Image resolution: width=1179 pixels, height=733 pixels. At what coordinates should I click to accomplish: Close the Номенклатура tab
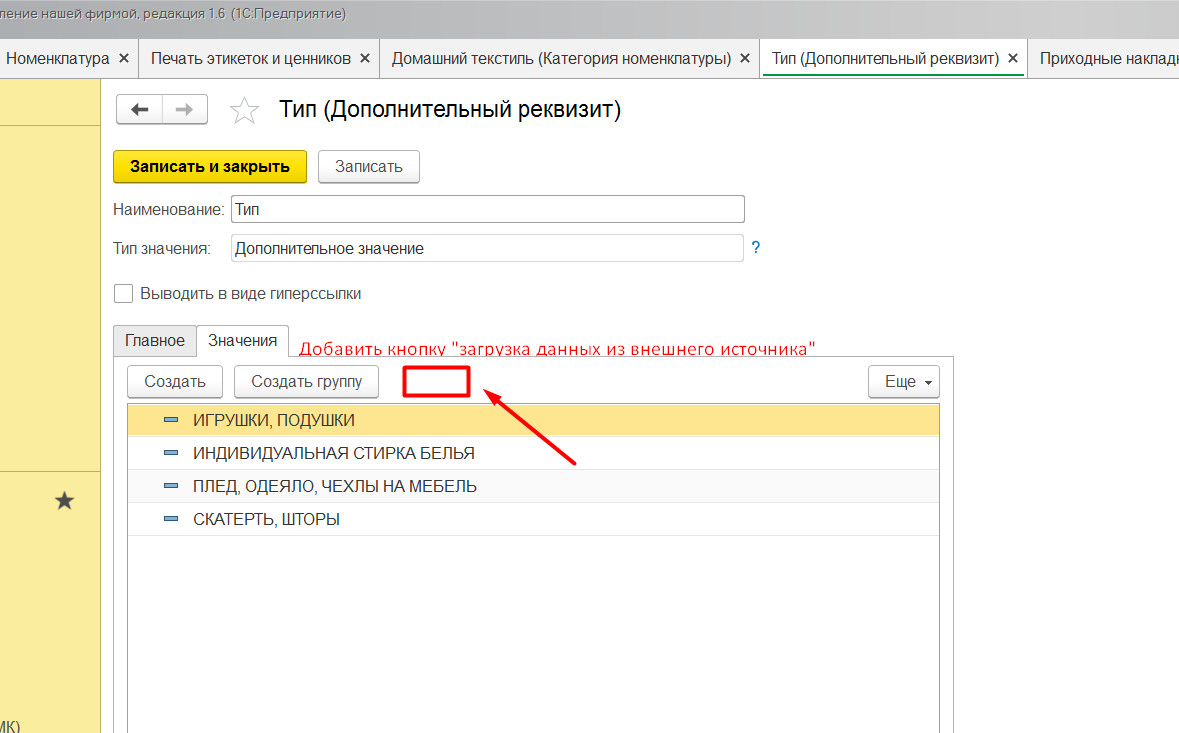123,59
